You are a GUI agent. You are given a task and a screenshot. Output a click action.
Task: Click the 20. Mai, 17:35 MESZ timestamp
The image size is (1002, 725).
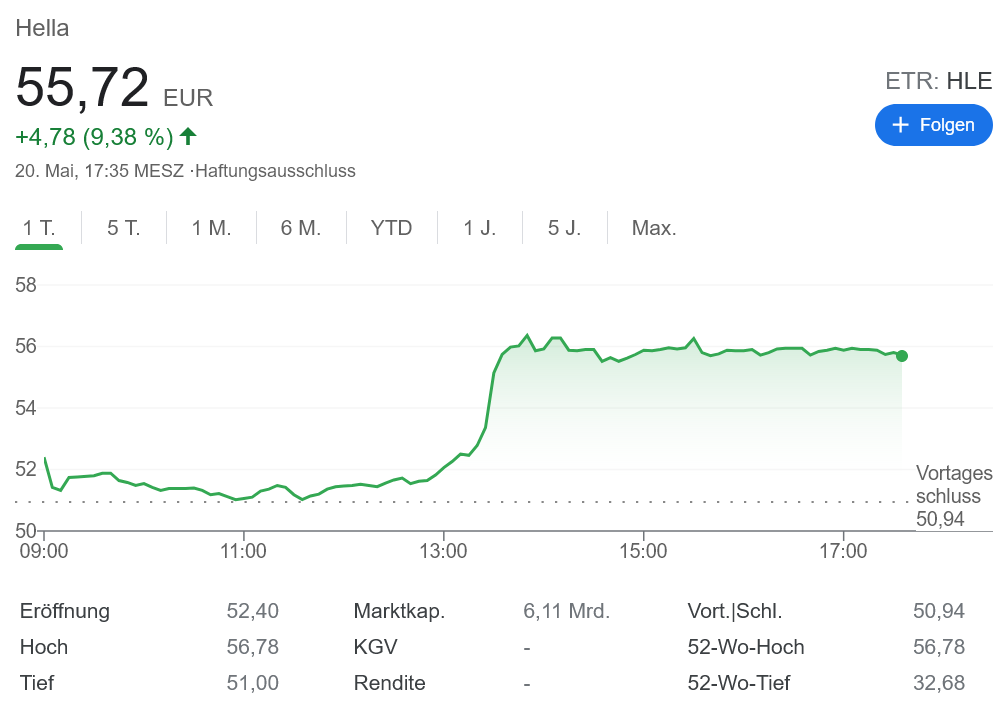(x=100, y=171)
